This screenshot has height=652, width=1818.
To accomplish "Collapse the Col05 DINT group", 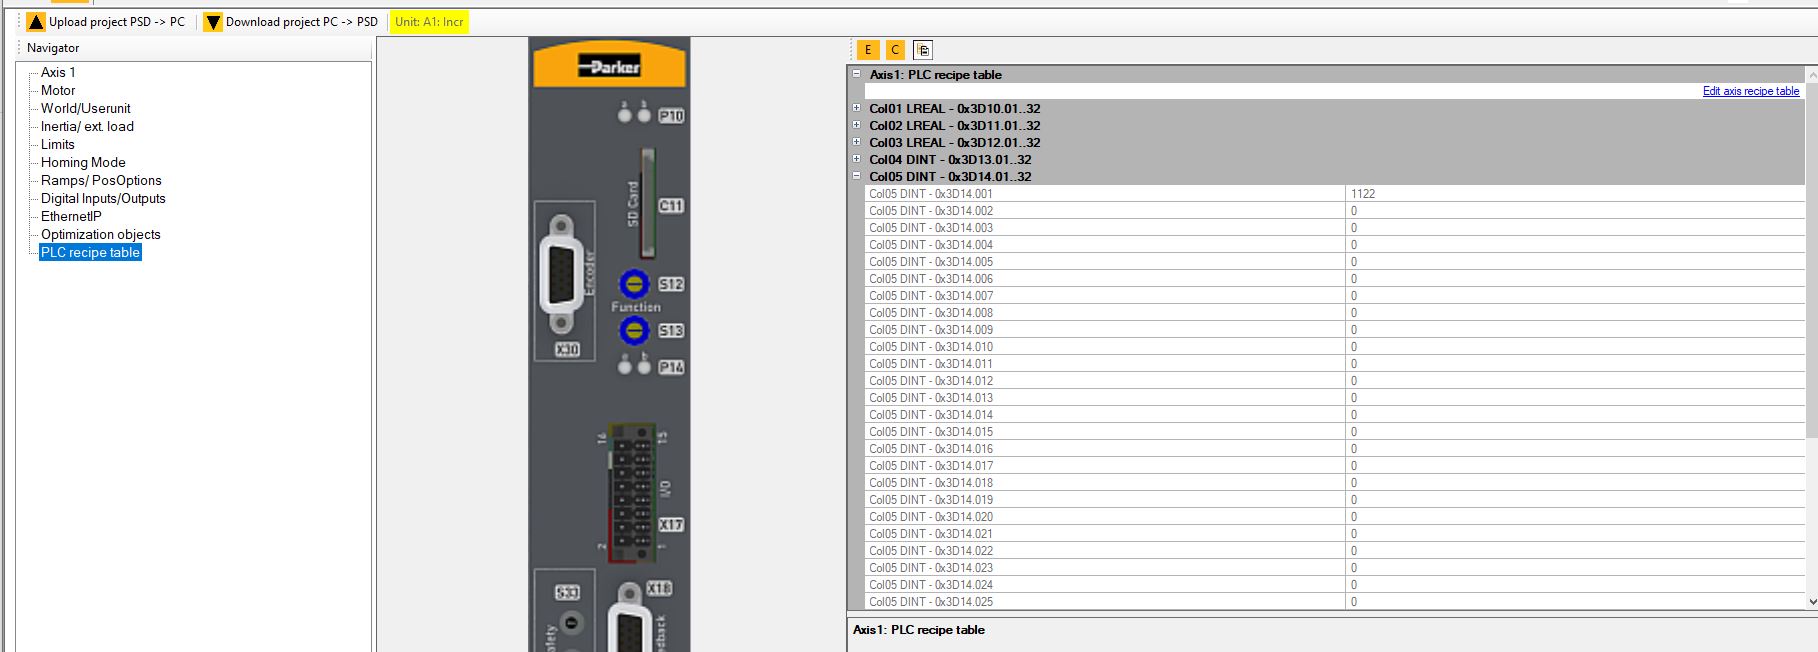I will click(856, 176).
